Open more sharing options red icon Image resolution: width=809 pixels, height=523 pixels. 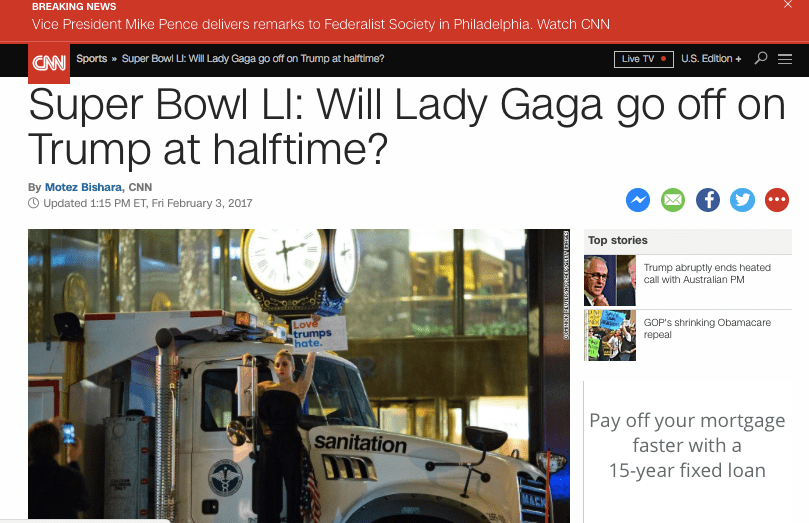pyautogui.click(x=777, y=200)
